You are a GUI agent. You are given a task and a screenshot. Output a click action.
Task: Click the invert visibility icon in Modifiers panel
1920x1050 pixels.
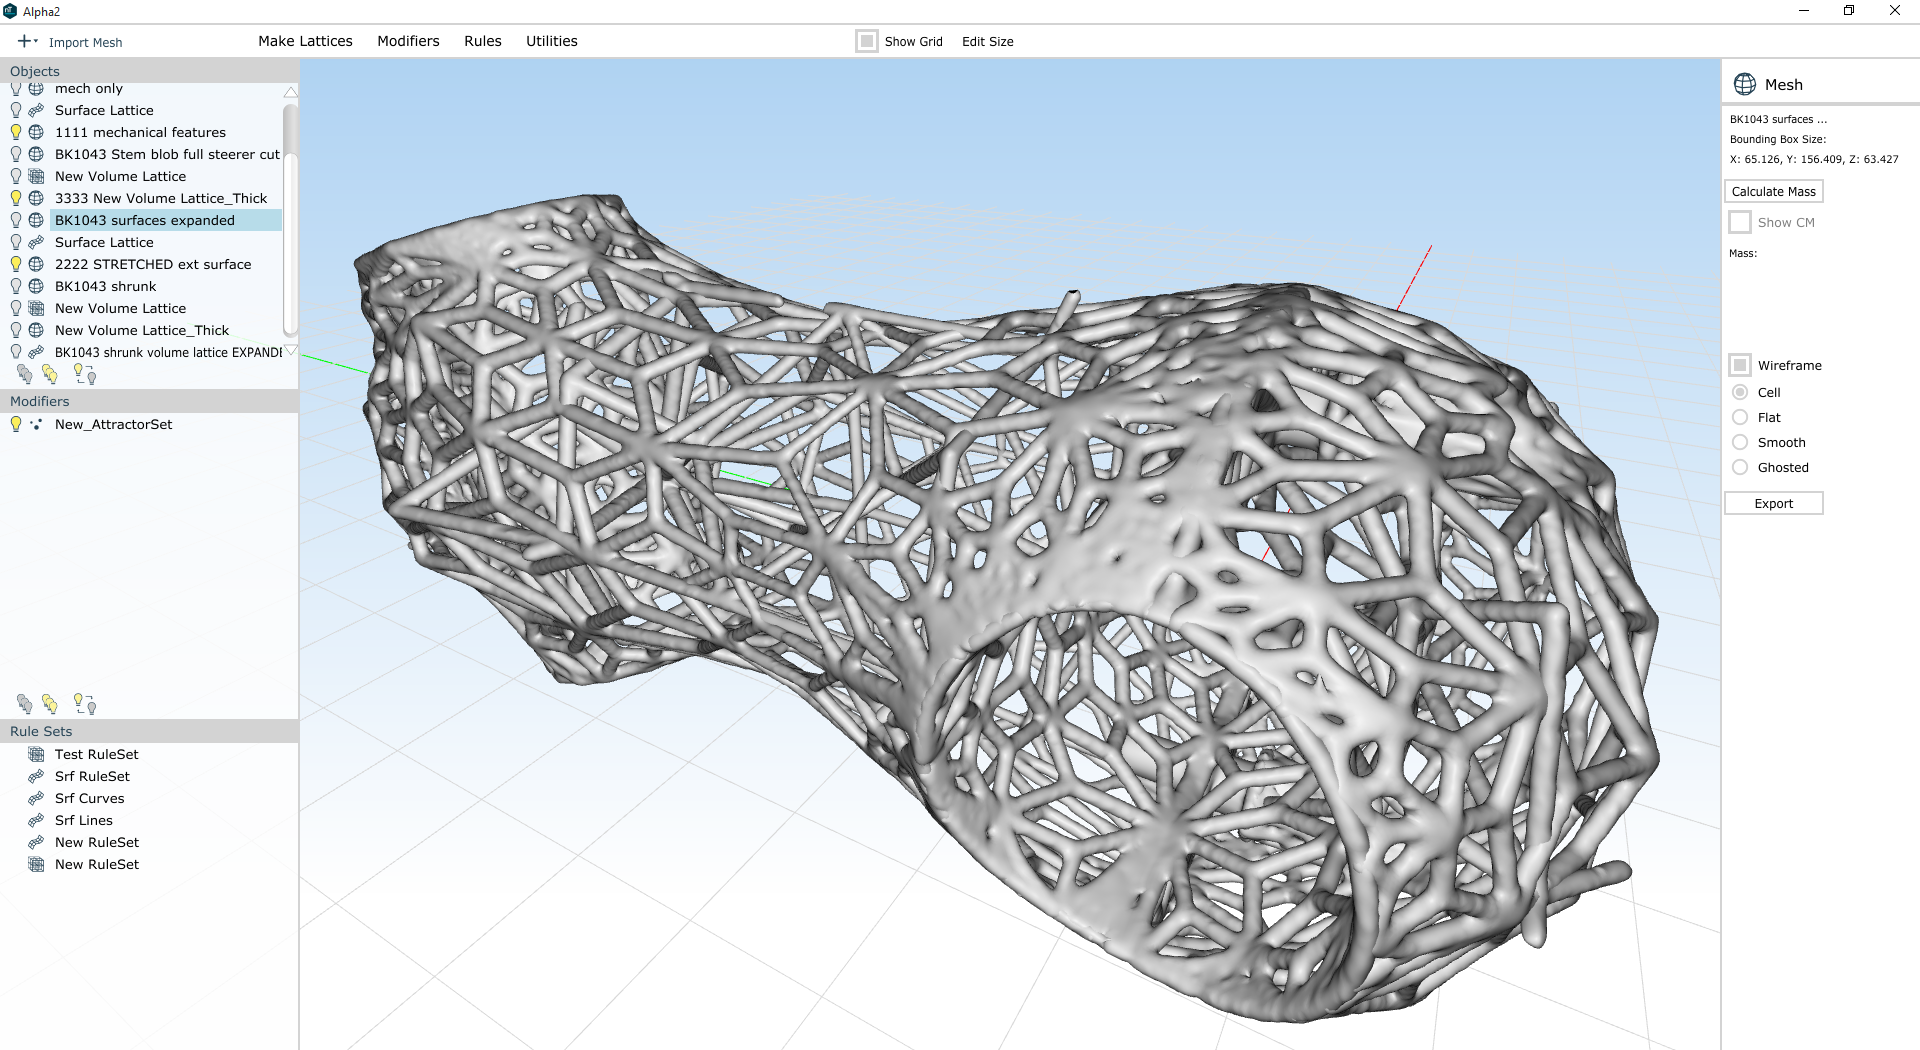pyautogui.click(x=85, y=704)
